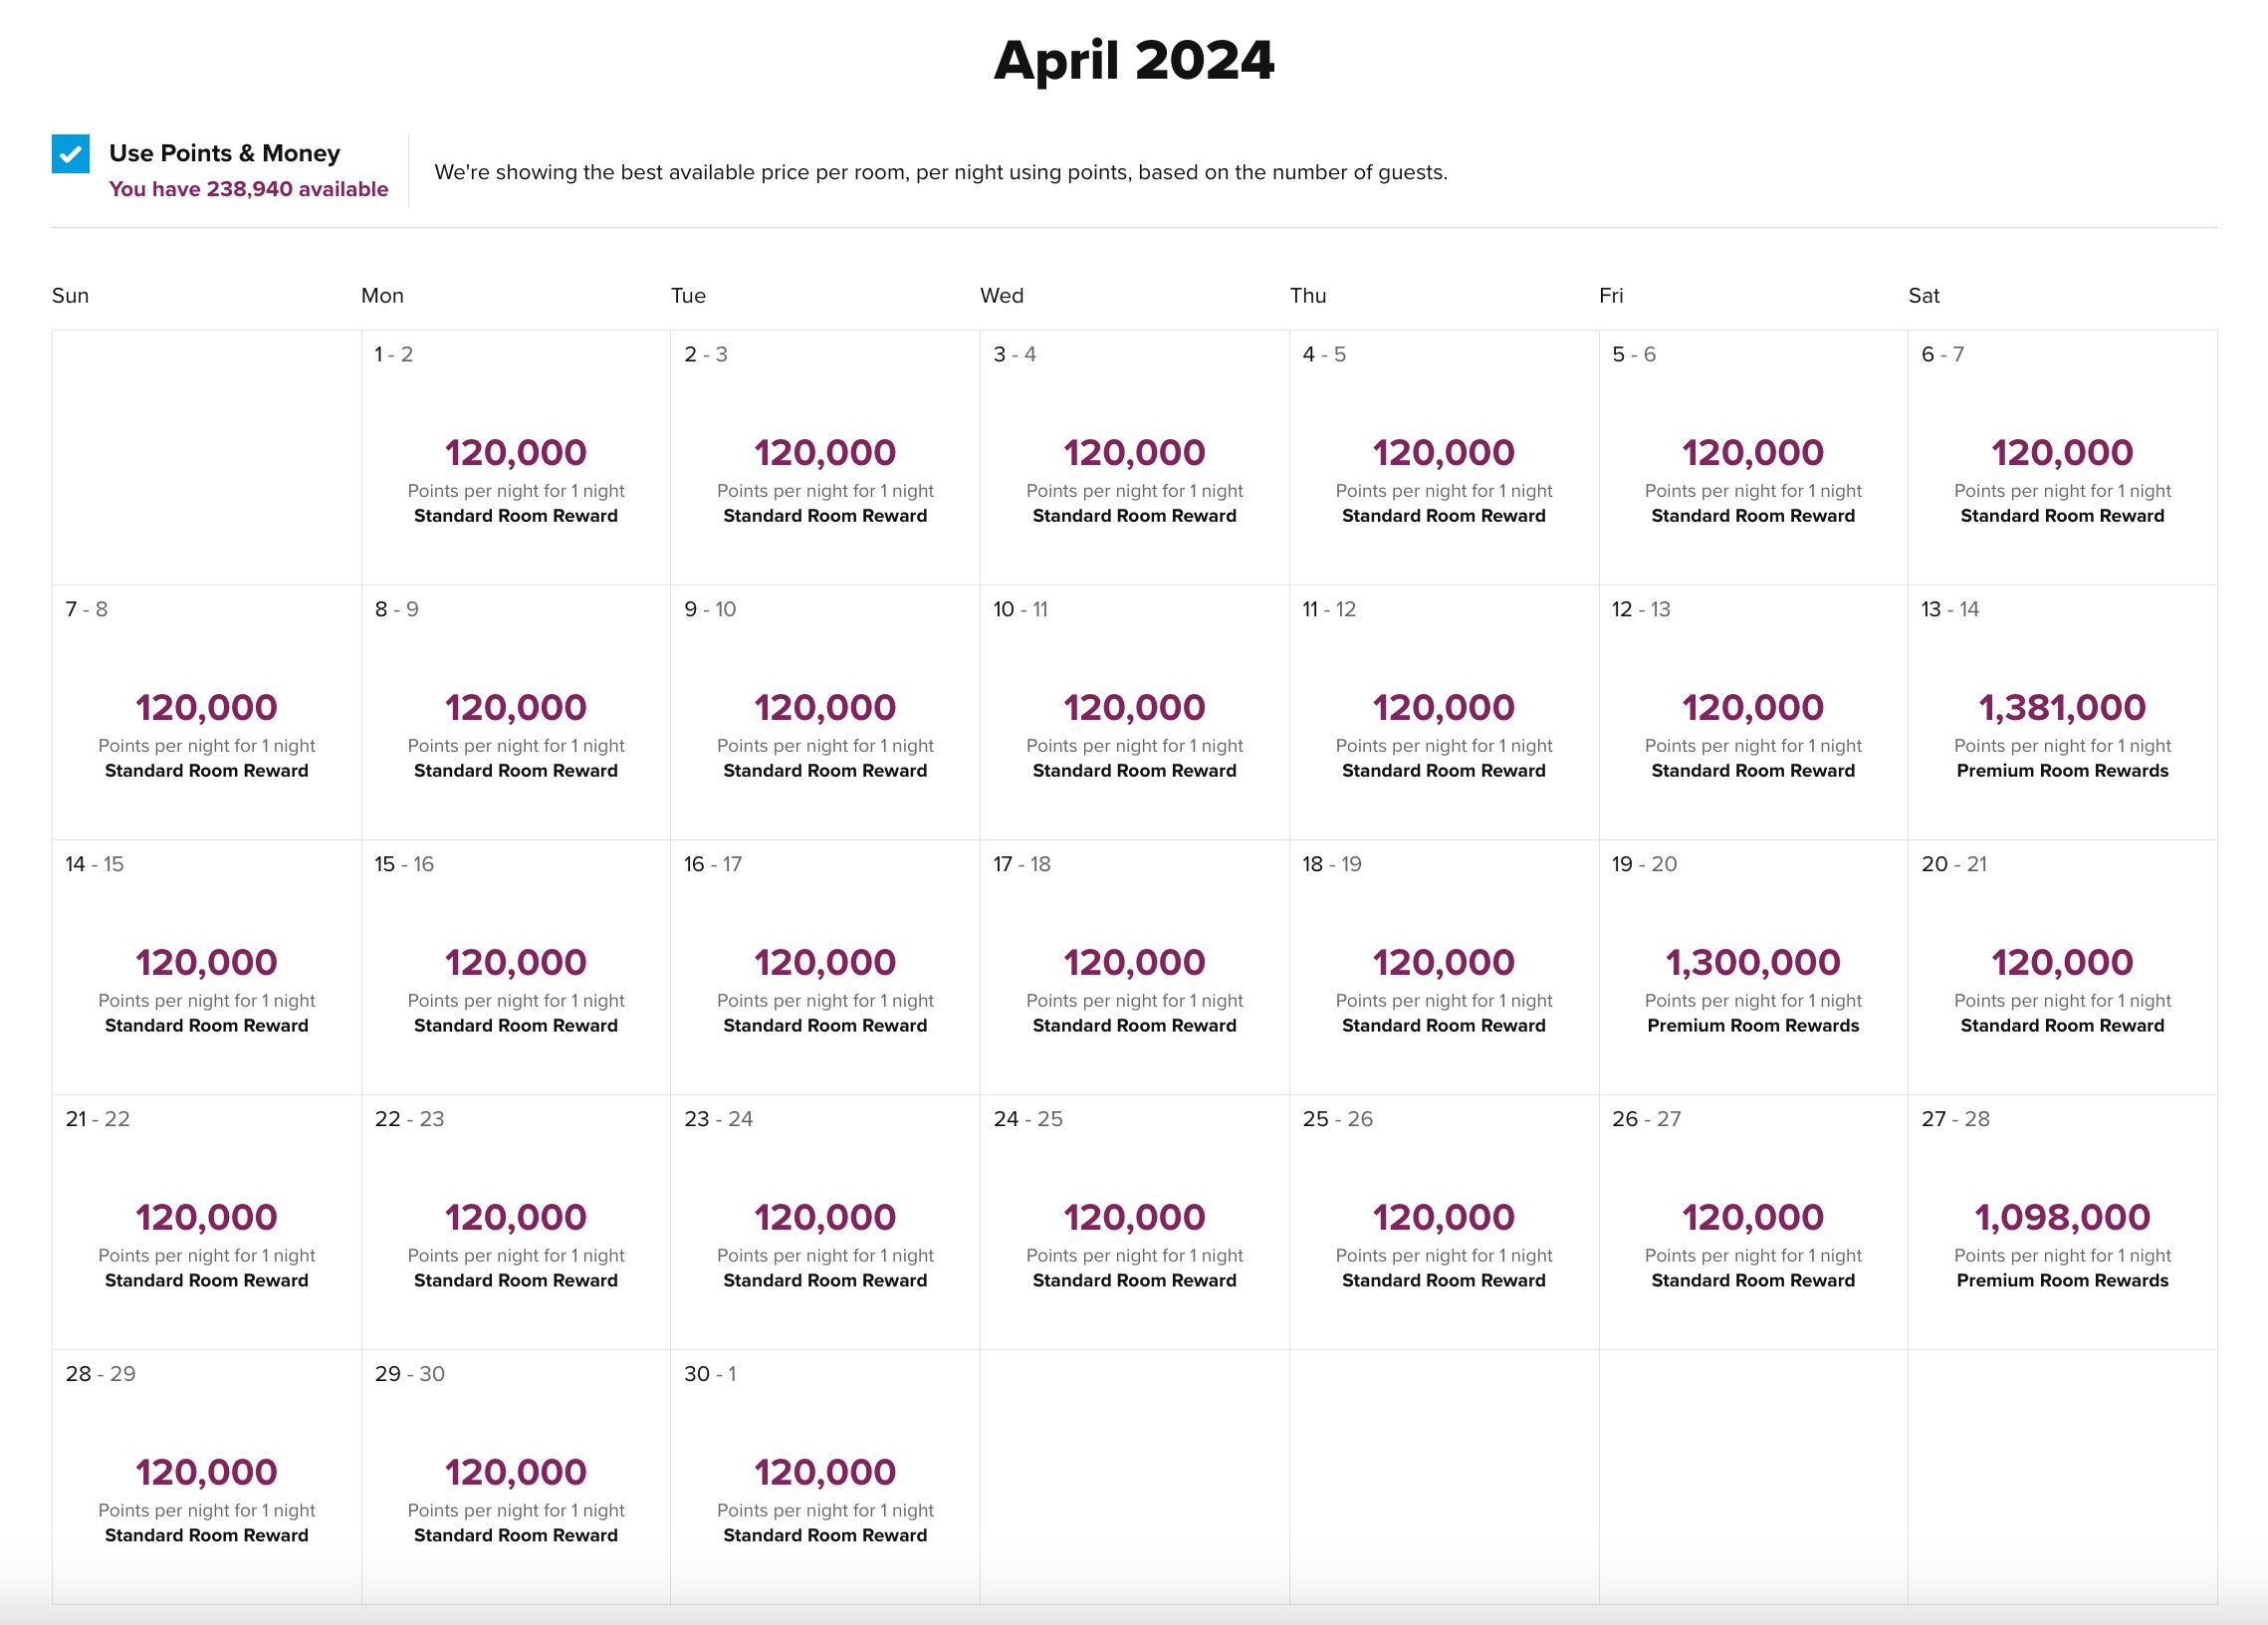Choose the April 13 - 14 Premium night
Screen dimensions: 2268x1625
pyautogui.click(x=2061, y=712)
